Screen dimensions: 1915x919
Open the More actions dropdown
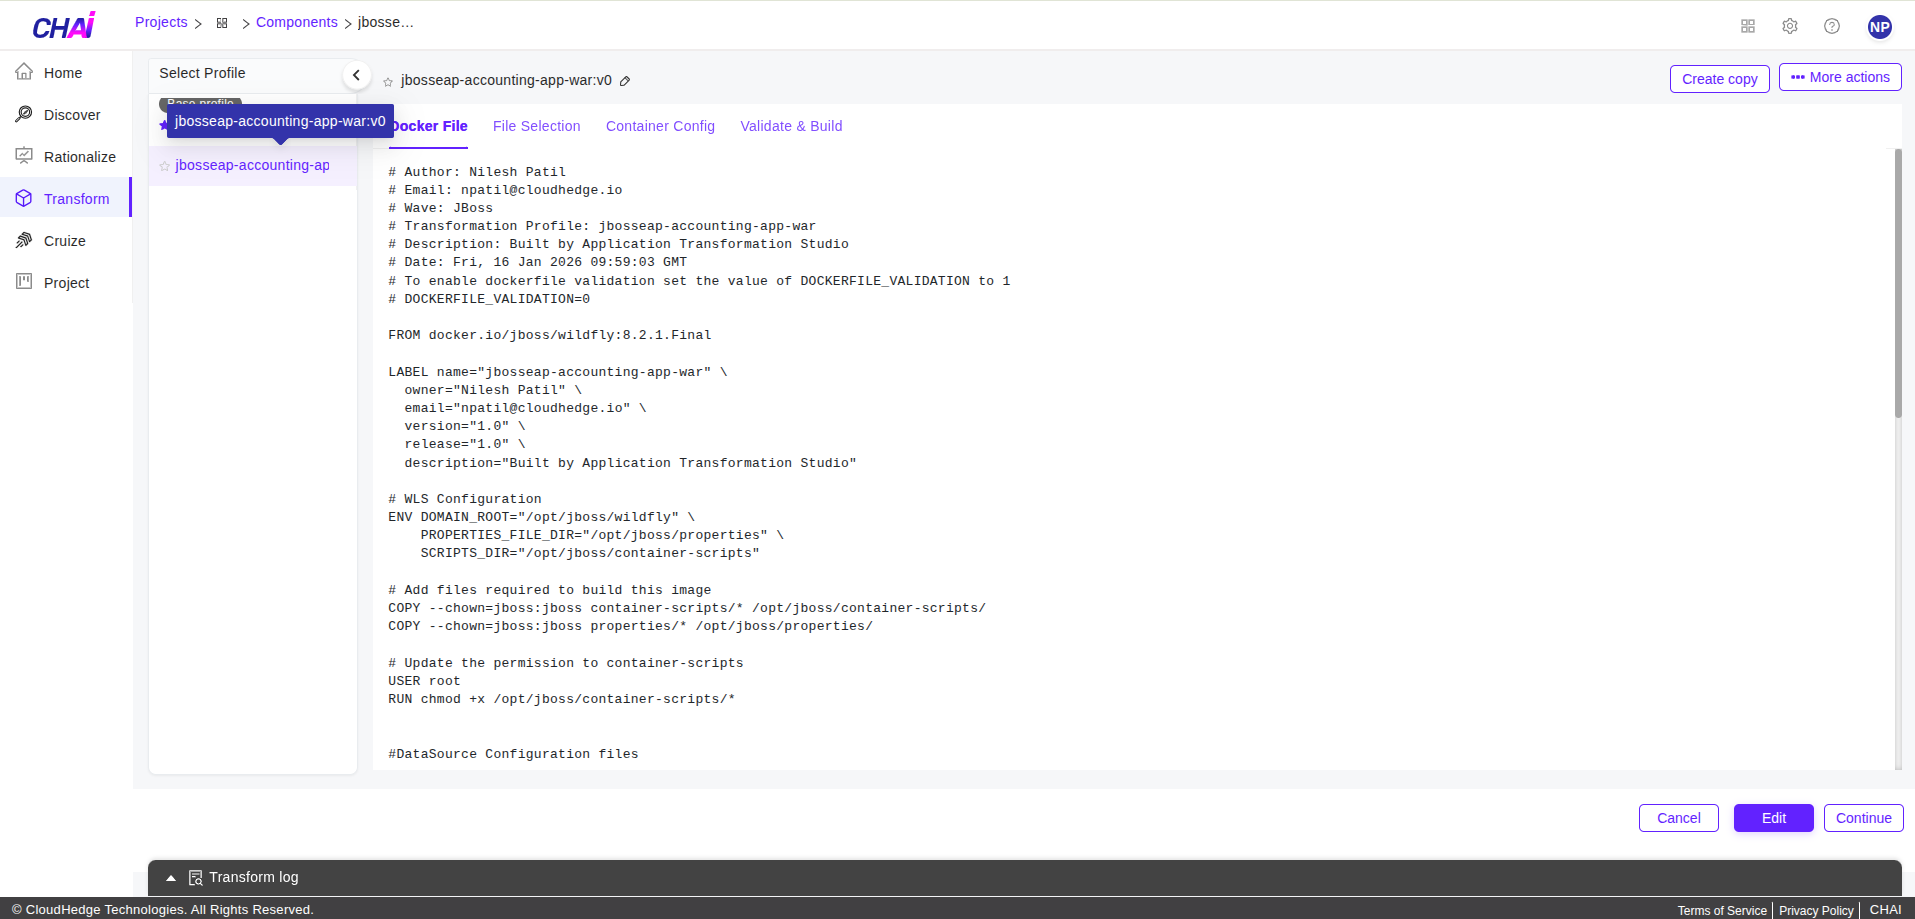1840,77
